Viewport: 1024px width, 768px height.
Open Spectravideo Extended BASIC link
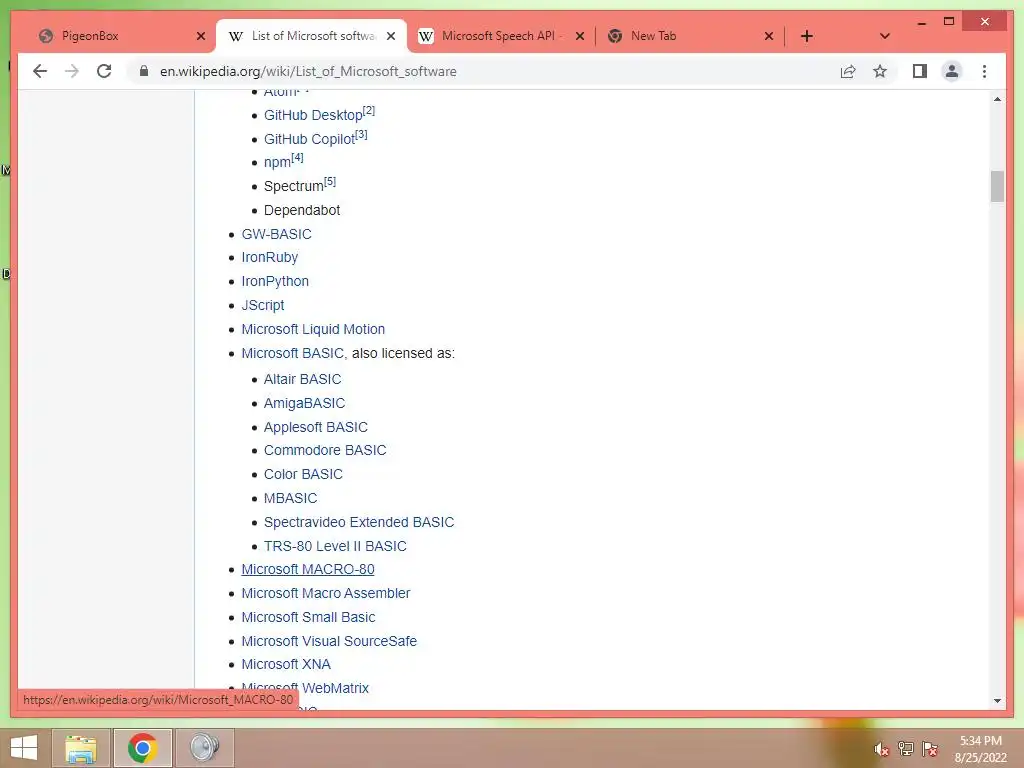point(359,522)
